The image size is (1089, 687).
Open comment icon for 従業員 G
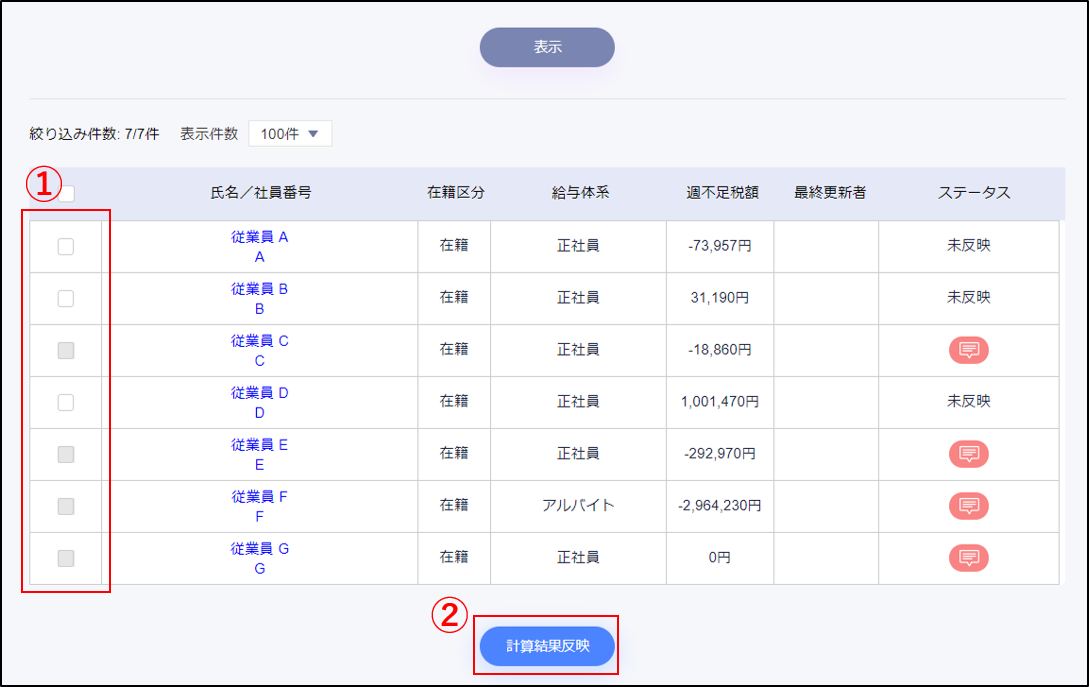coord(968,558)
